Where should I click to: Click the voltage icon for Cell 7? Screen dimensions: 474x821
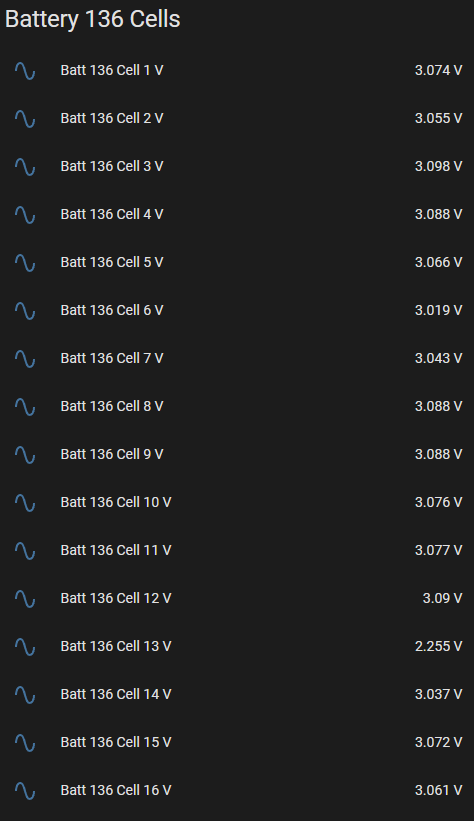click(x=25, y=359)
